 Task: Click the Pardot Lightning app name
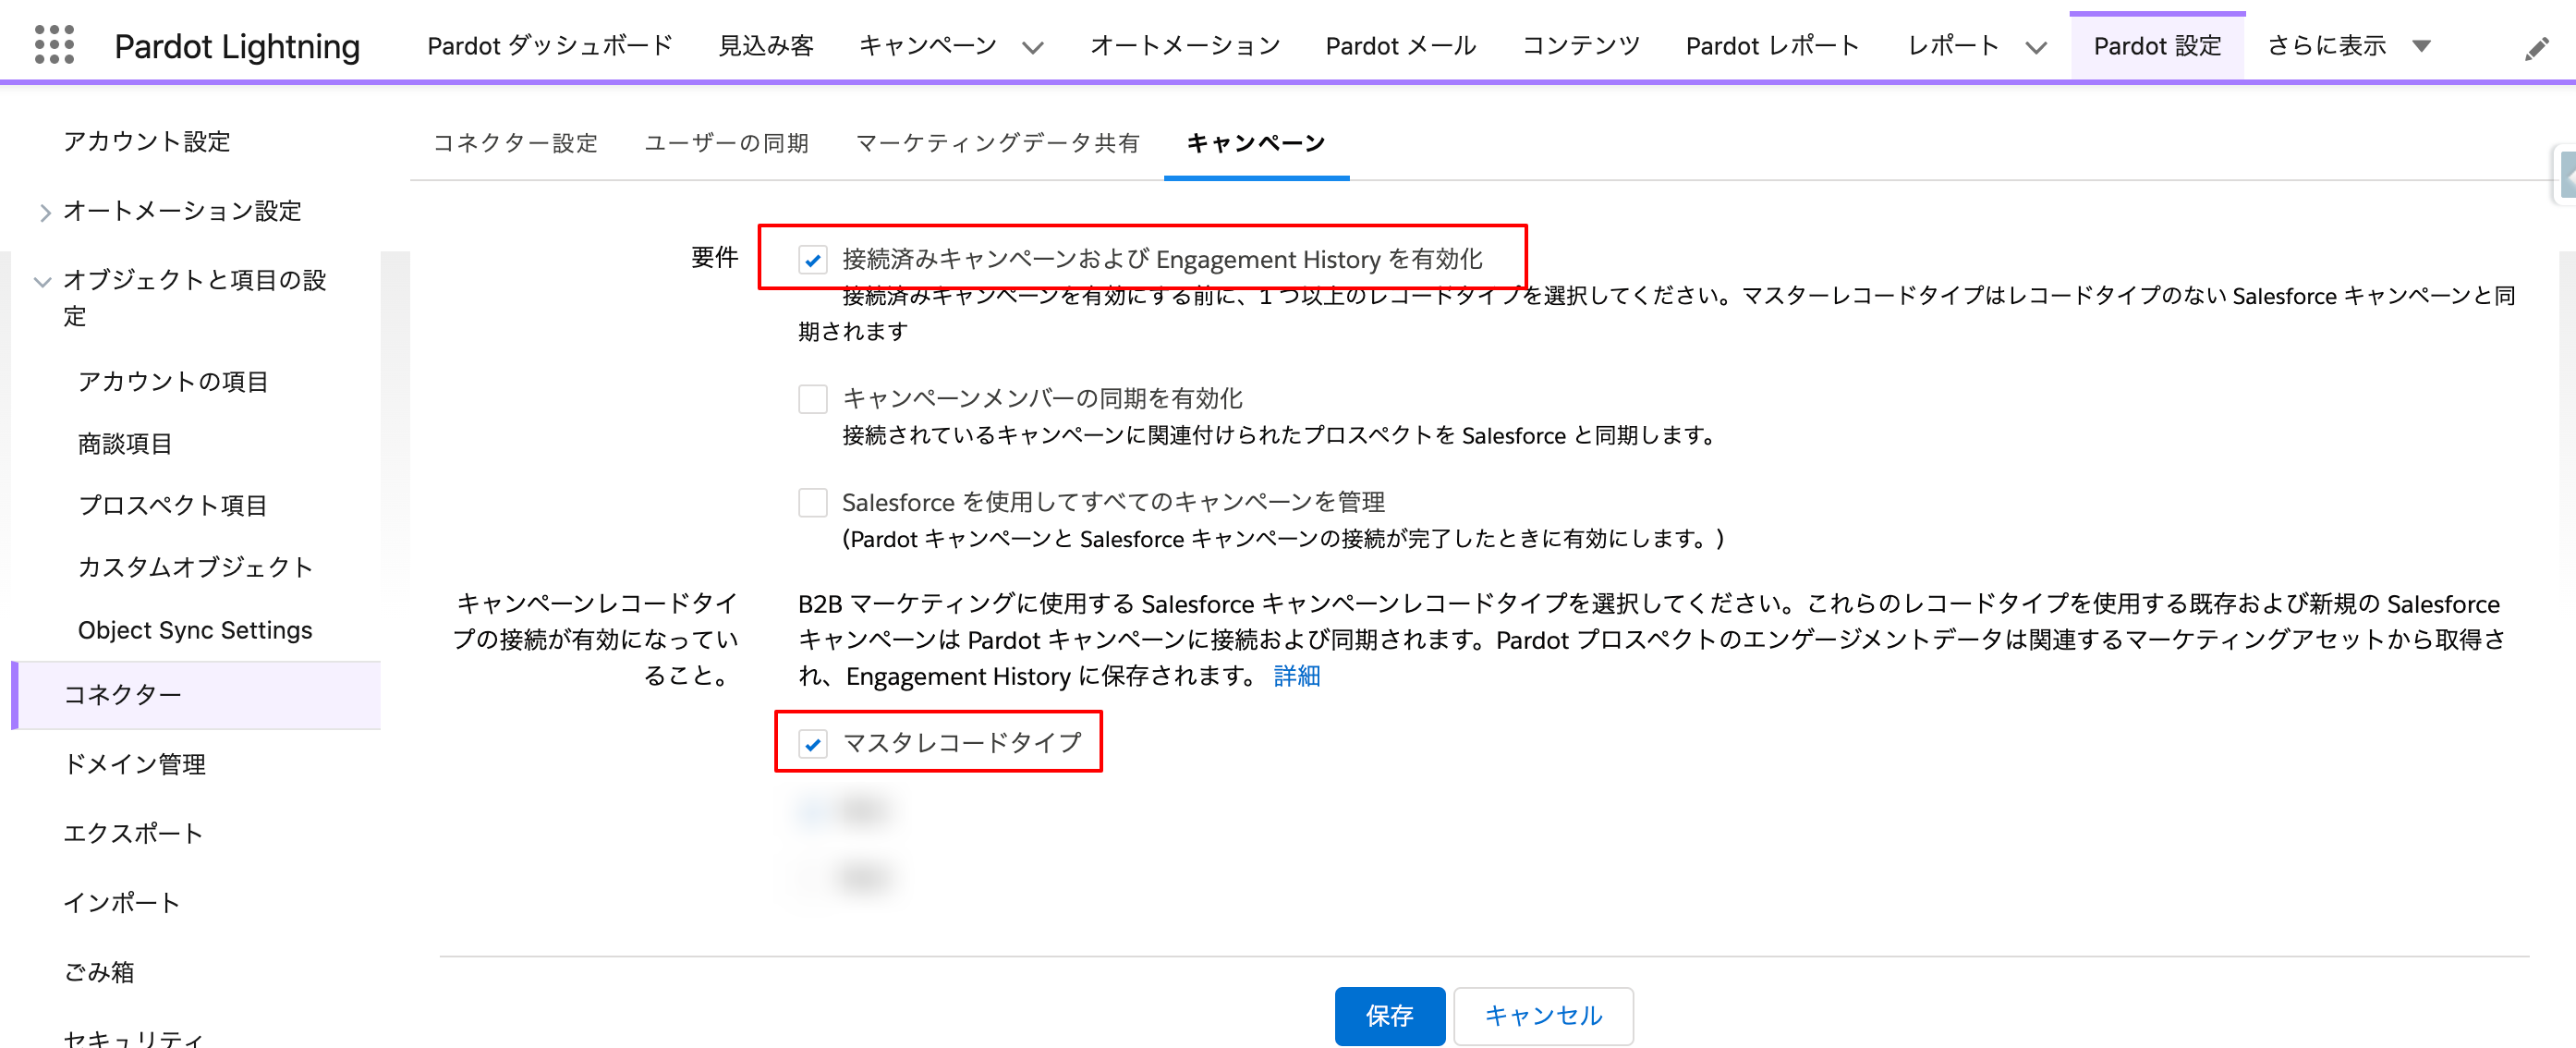237,46
